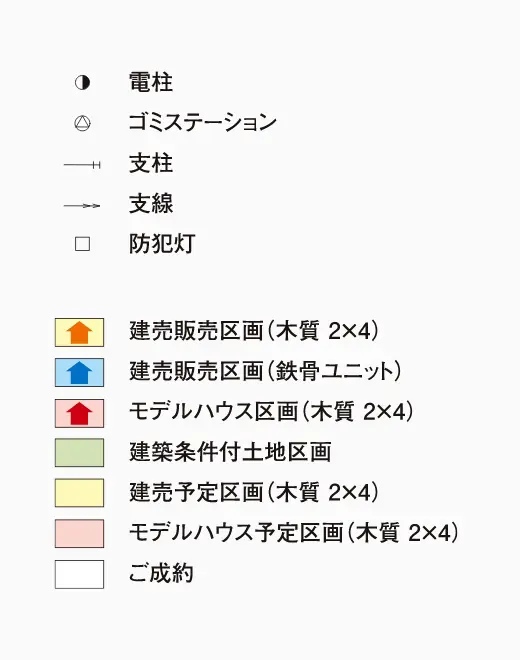This screenshot has height=660, width=520.
Task: Click the 防犯灯 label text
Action: [x=162, y=244]
